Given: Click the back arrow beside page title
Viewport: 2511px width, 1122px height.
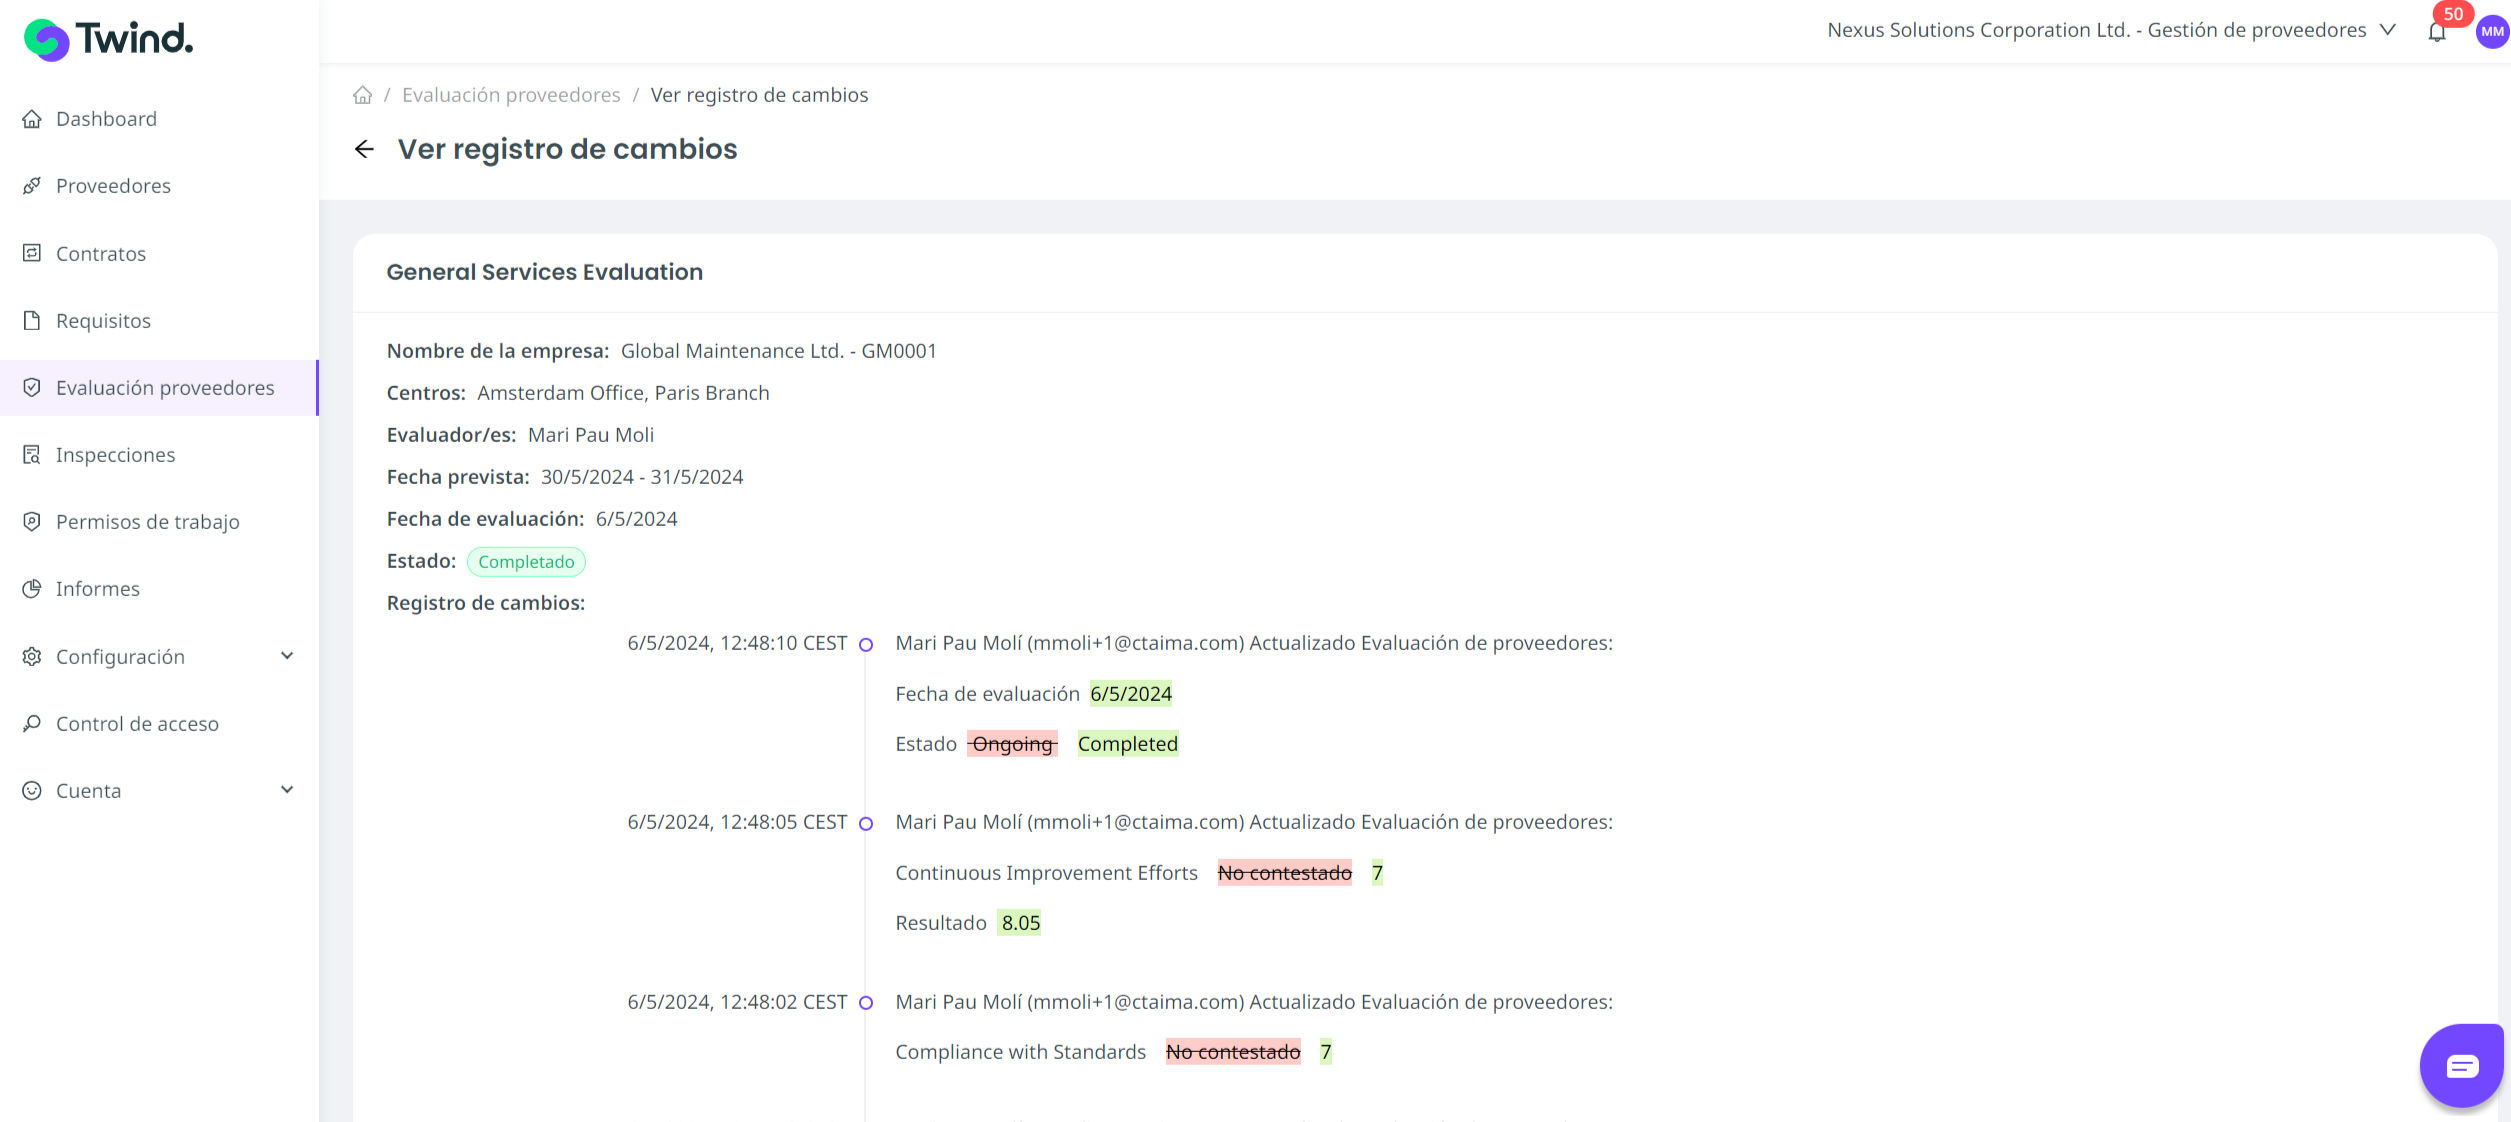Looking at the screenshot, I should 364,149.
